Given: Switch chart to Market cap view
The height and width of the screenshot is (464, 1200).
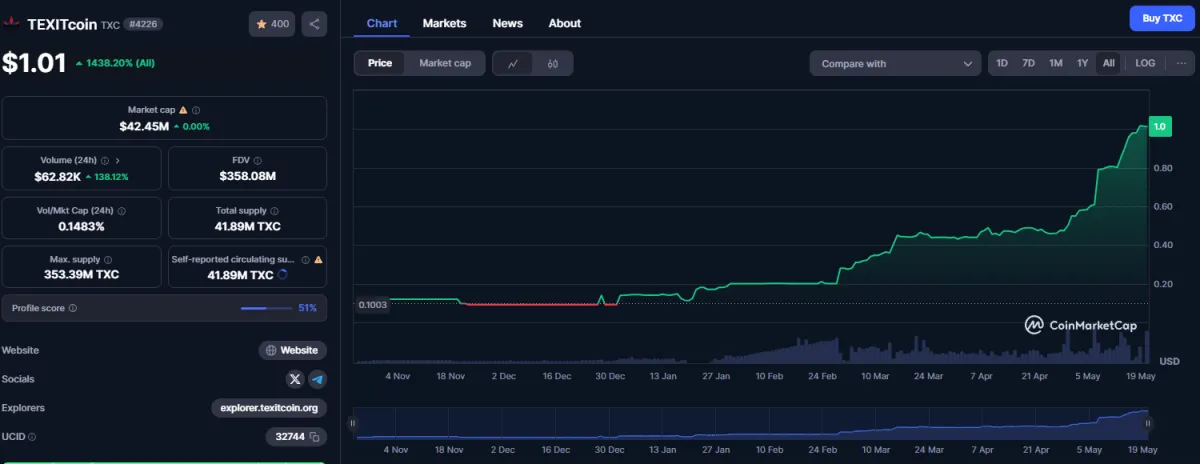Looking at the screenshot, I should [445, 63].
